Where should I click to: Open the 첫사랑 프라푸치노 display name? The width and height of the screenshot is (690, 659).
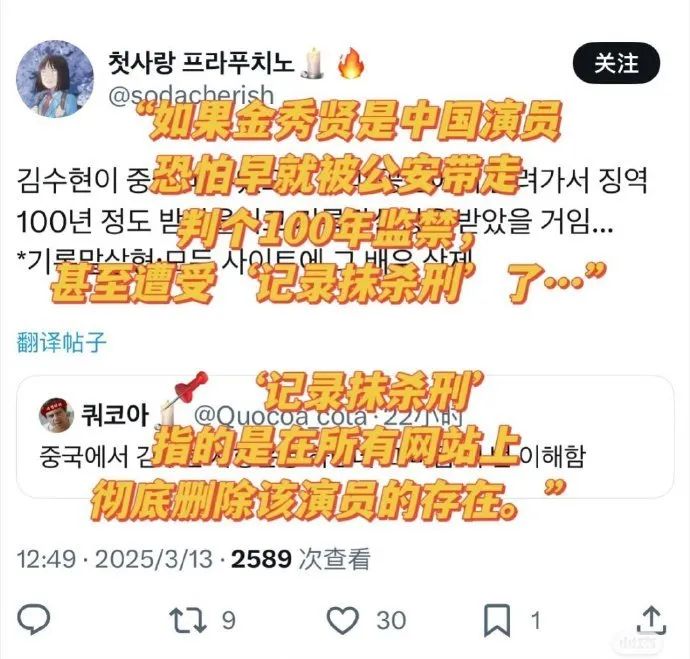(x=201, y=62)
